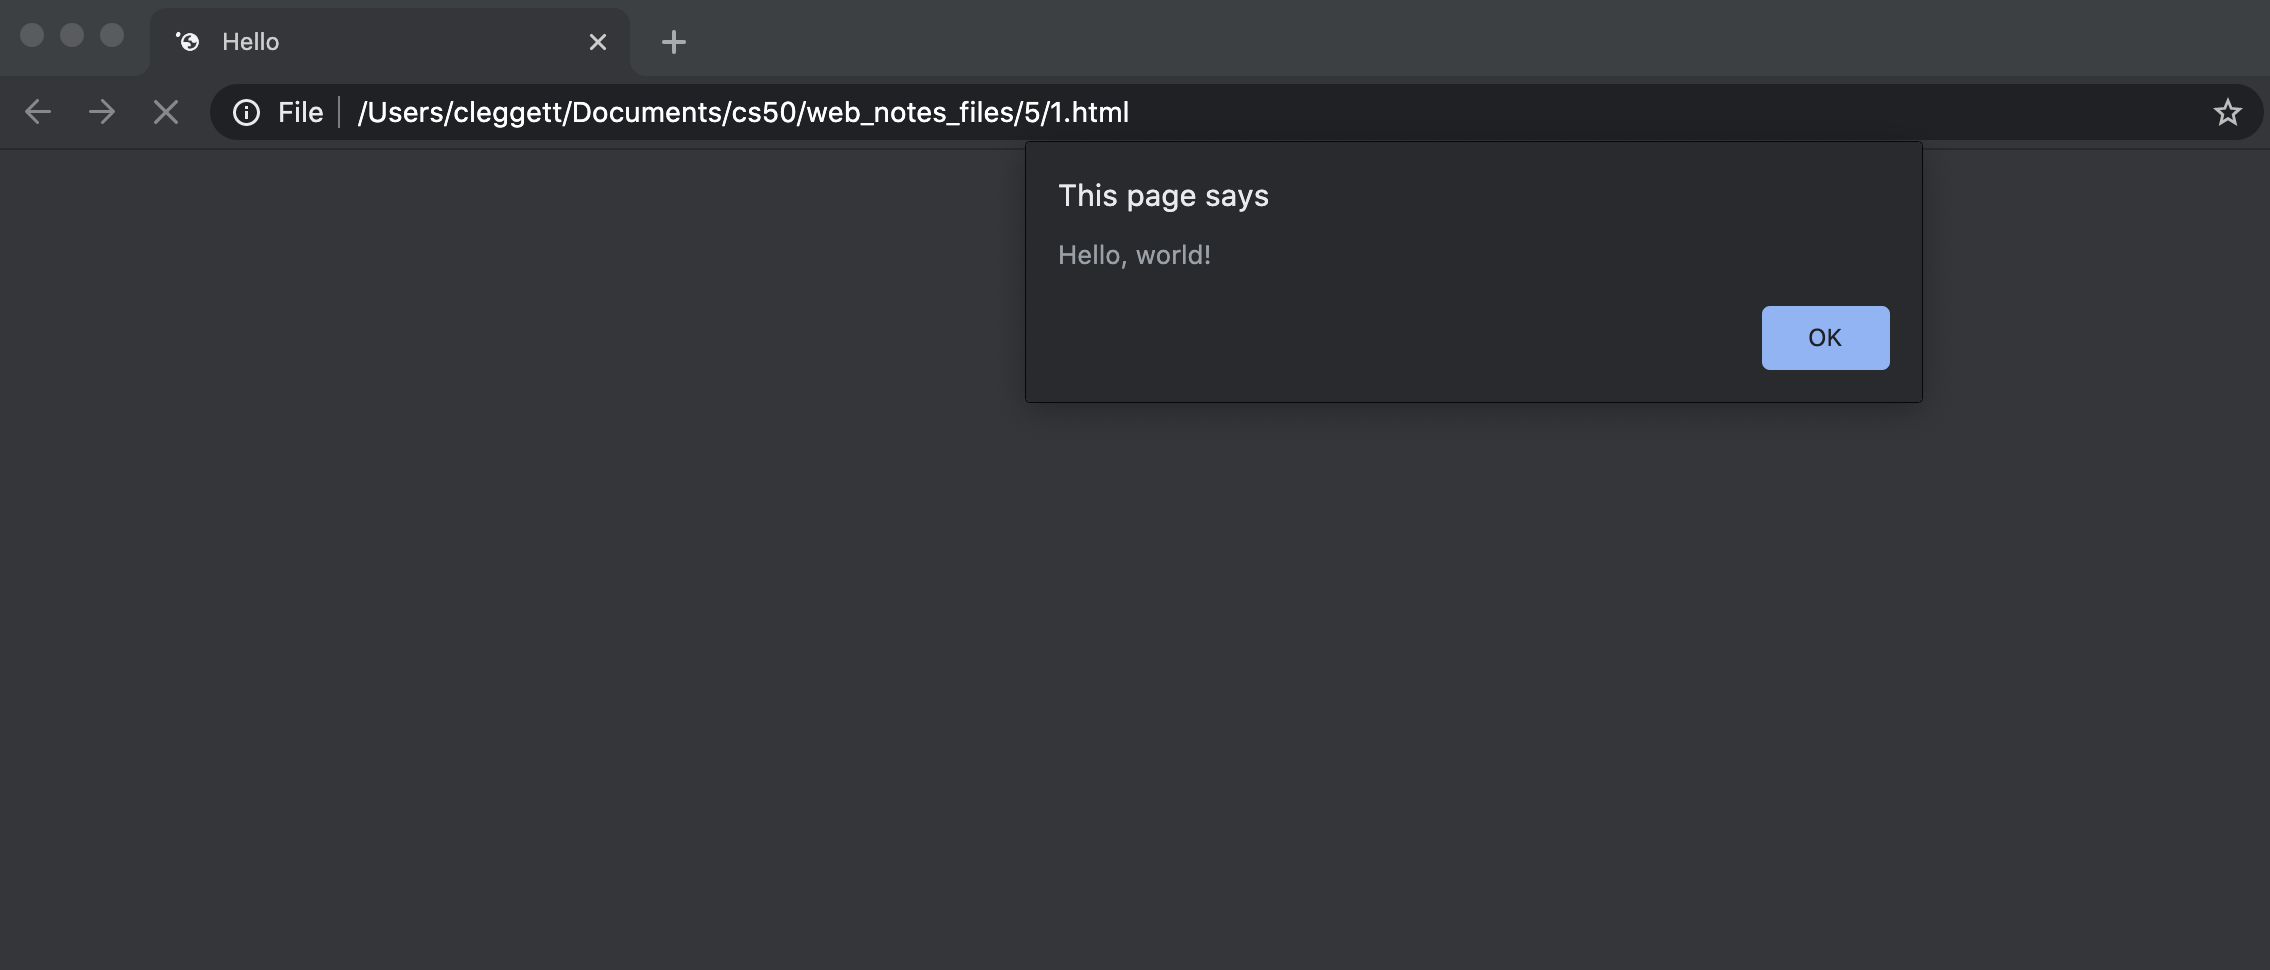Image resolution: width=2270 pixels, height=970 pixels.
Task: Click the "This page says" dialog heading
Action: coord(1163,196)
